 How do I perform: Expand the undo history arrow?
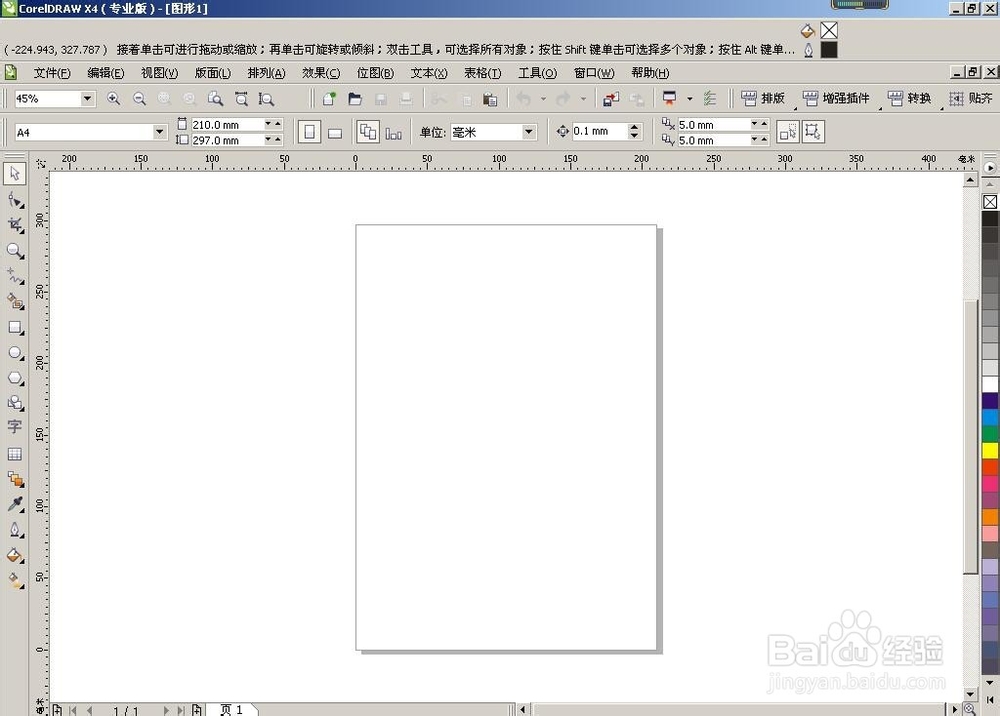tap(543, 99)
